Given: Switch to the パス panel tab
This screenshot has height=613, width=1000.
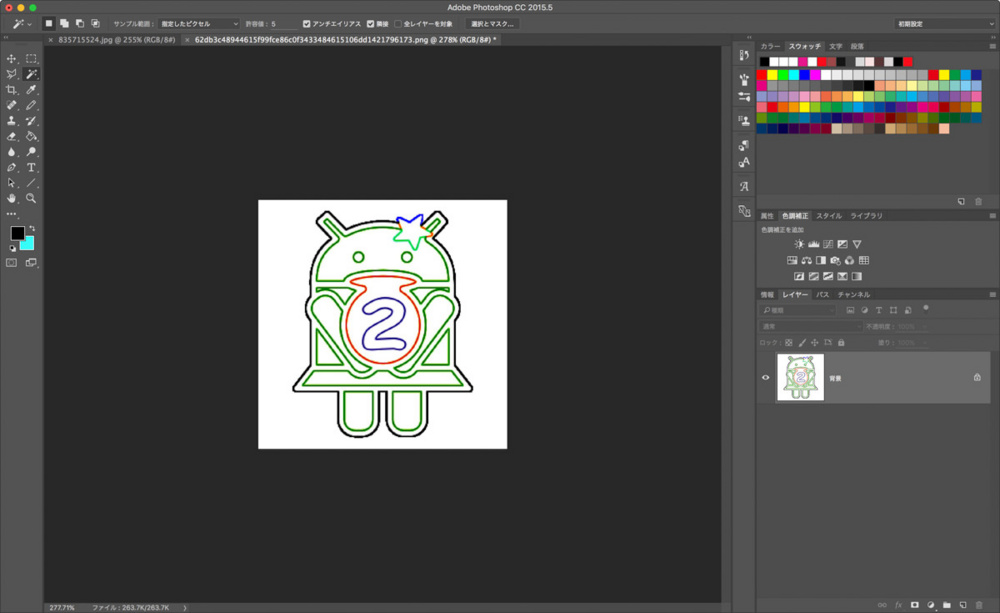Looking at the screenshot, I should click(823, 295).
